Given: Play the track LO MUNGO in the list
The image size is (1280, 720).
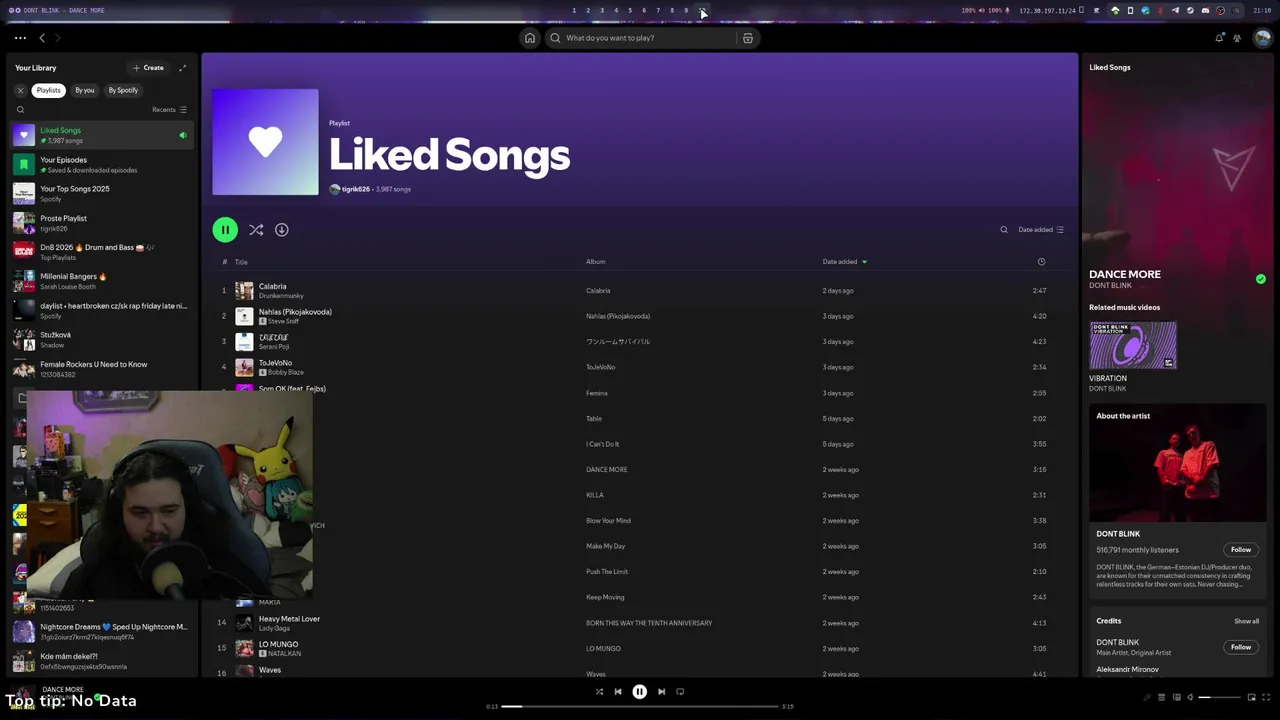Looking at the screenshot, I should click(x=640, y=648).
